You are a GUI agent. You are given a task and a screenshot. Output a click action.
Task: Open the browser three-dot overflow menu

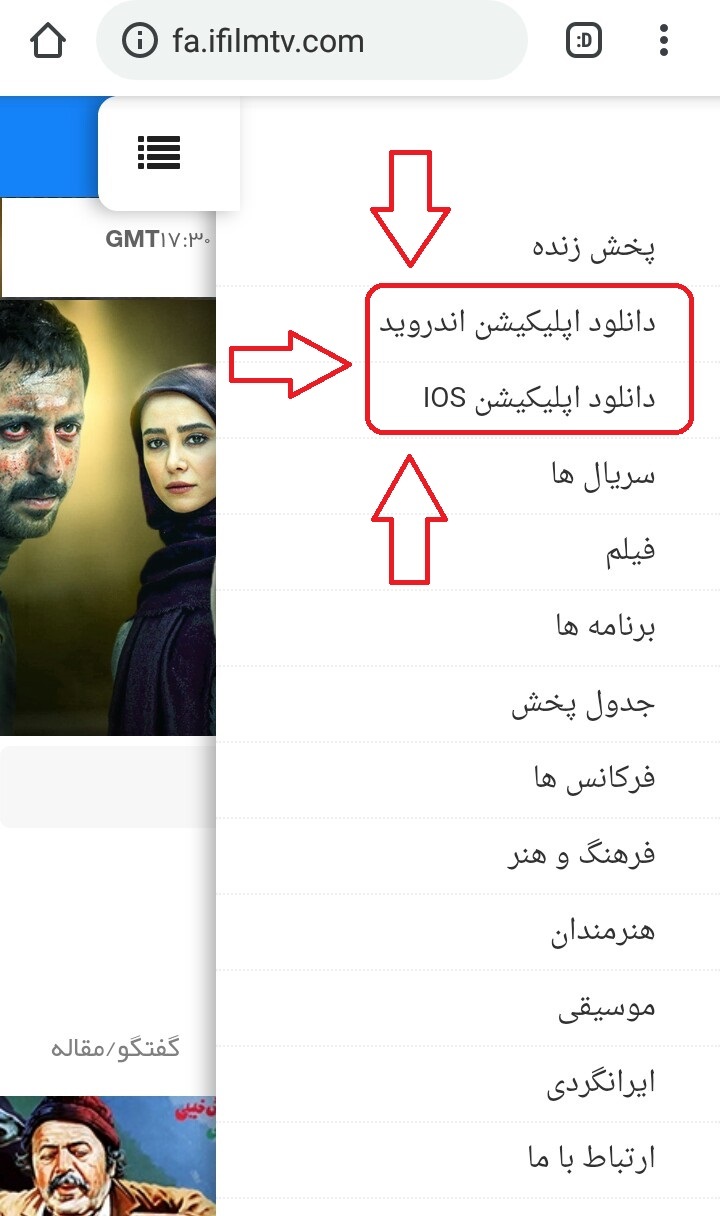tap(664, 41)
